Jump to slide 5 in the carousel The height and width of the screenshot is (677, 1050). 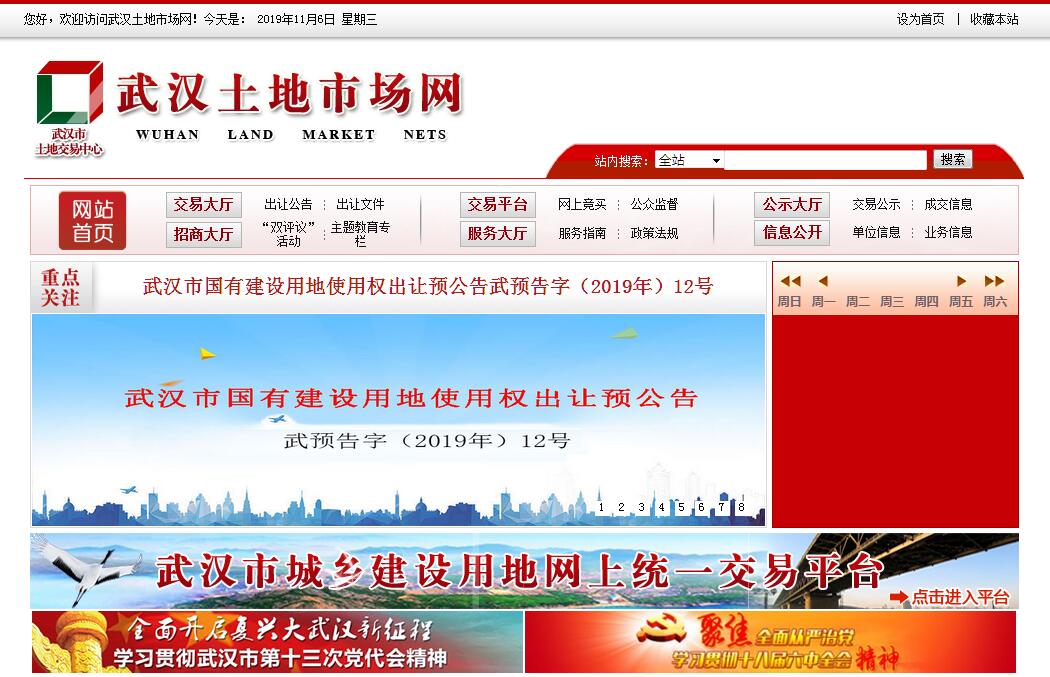681,507
